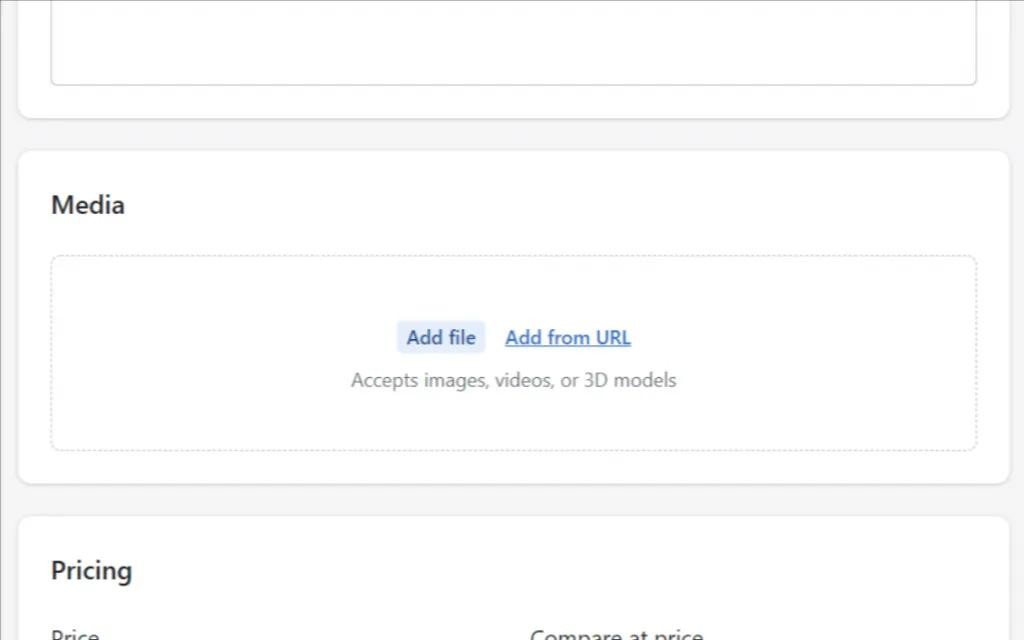
Task: Click the 'Price' field label
Action: pos(75,634)
